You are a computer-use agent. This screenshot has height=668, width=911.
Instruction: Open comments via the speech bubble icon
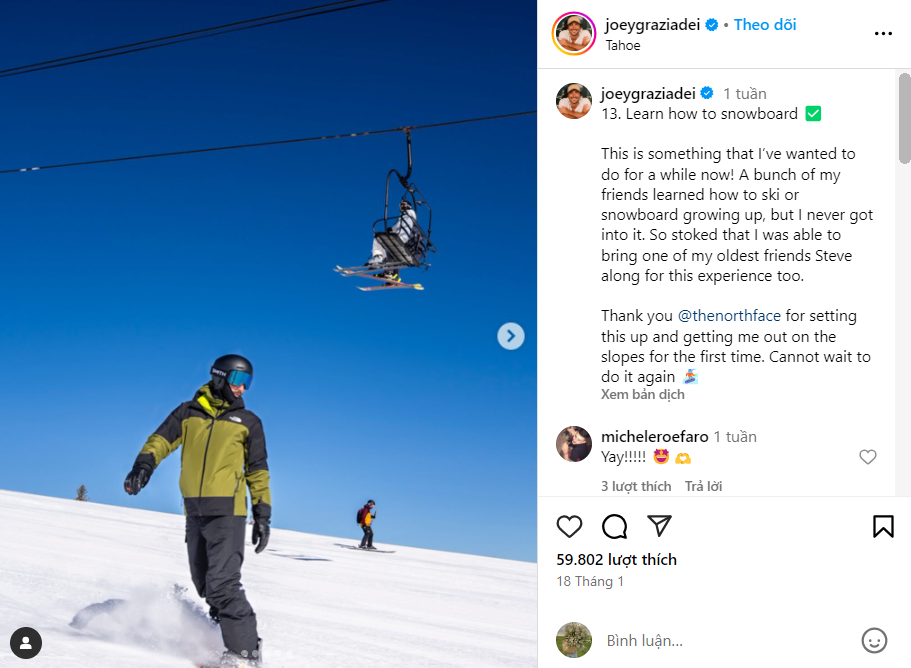[x=614, y=526]
